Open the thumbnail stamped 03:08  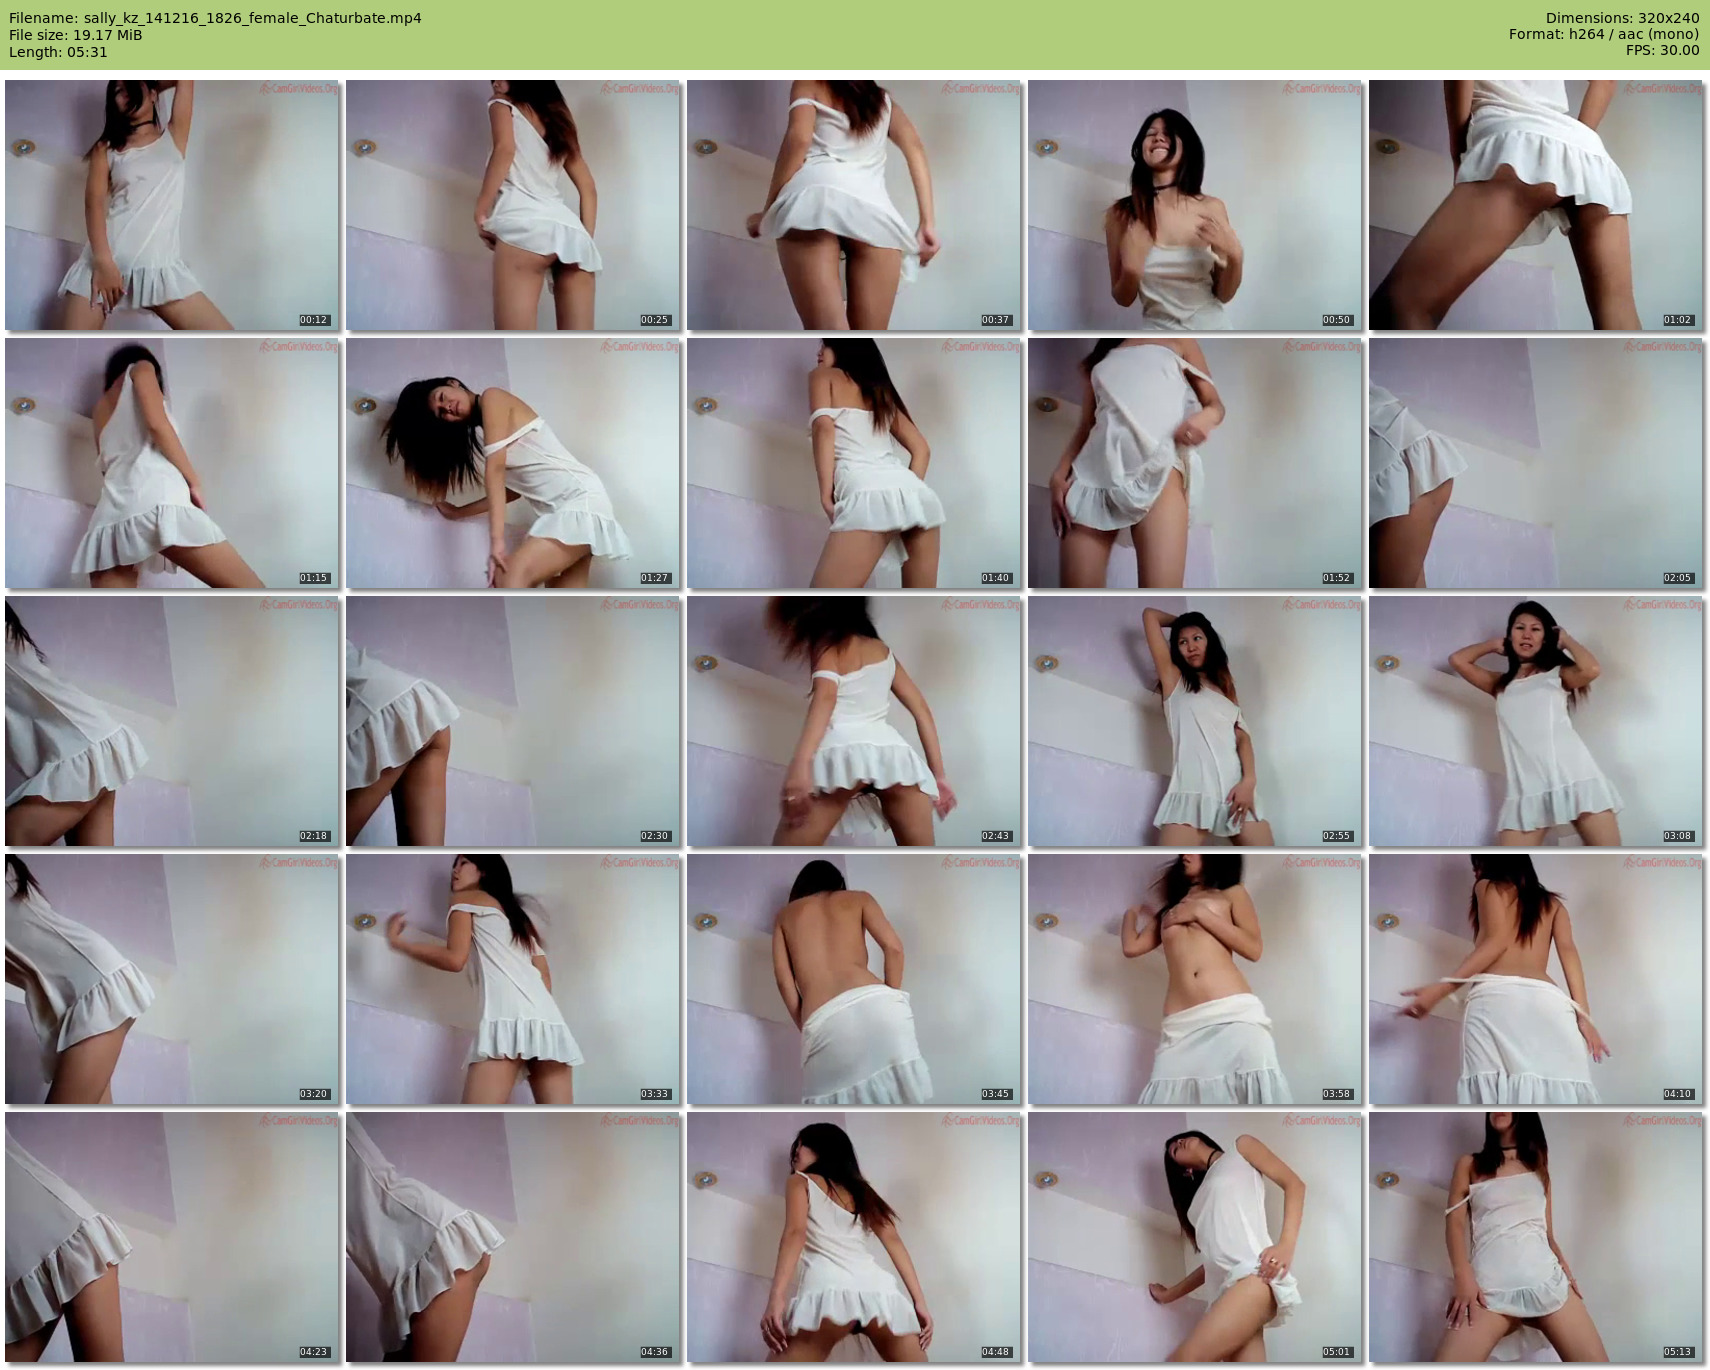point(1536,721)
